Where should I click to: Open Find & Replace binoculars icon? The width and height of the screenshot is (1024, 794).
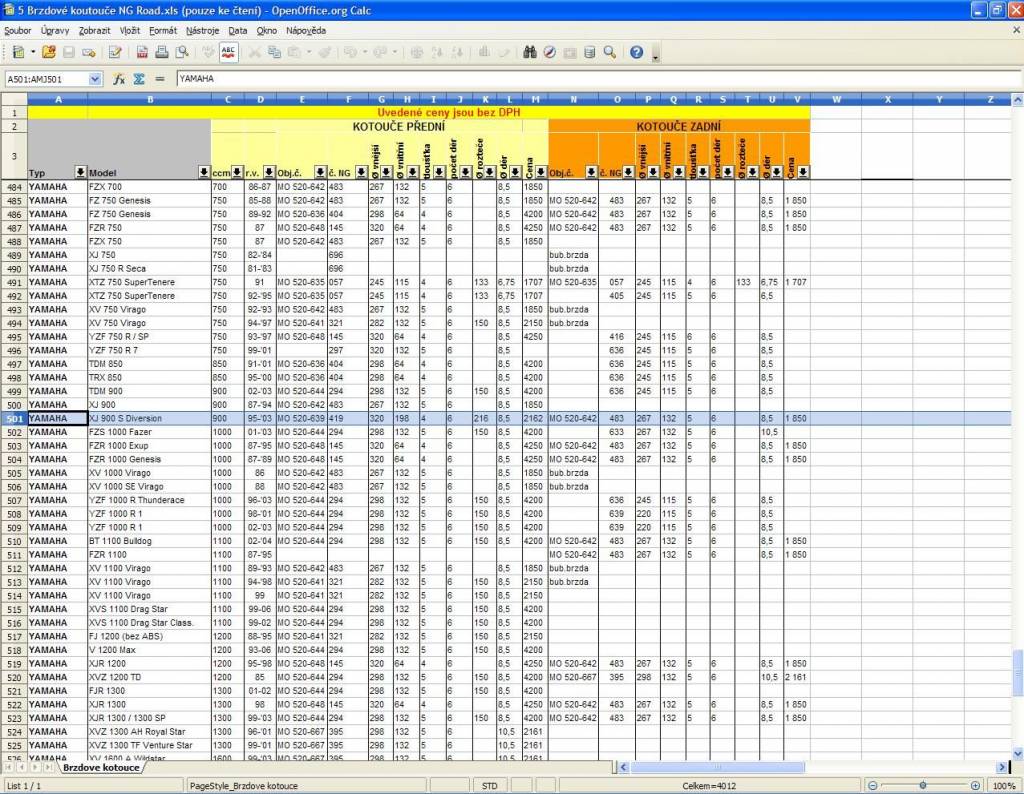coord(531,52)
